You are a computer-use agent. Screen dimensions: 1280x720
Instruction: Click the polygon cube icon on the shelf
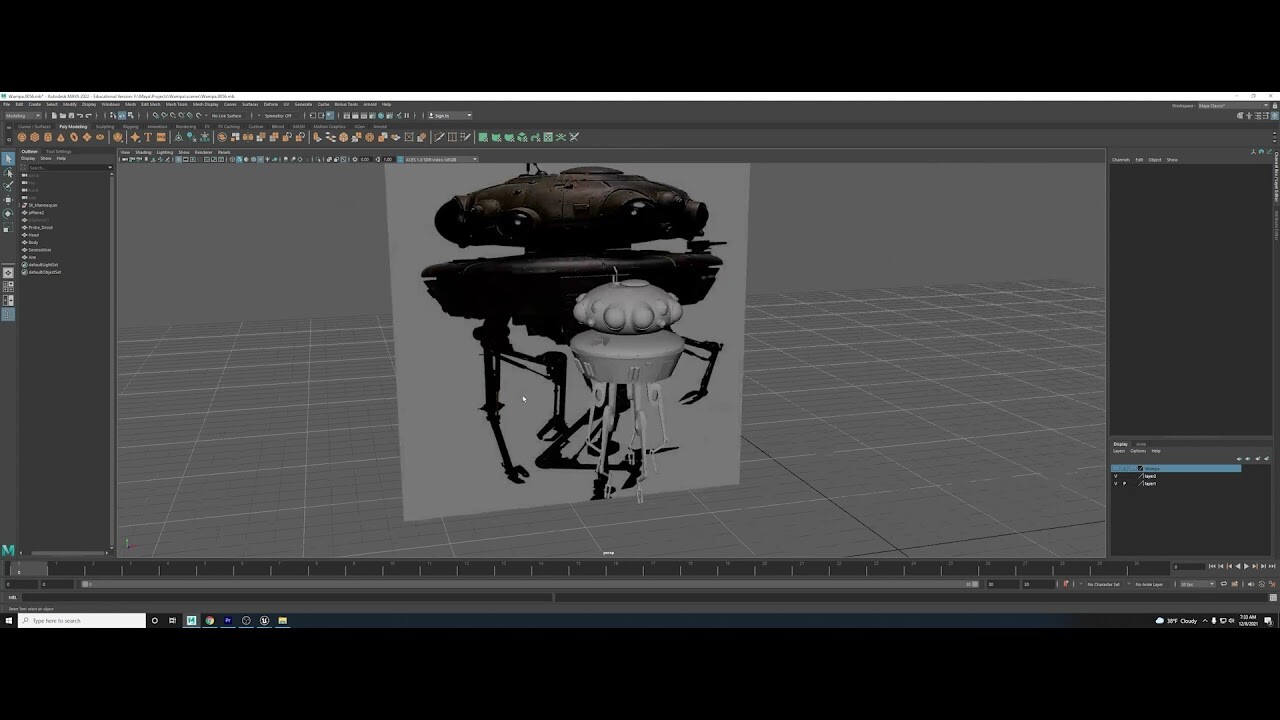pyautogui.click(x=33, y=137)
